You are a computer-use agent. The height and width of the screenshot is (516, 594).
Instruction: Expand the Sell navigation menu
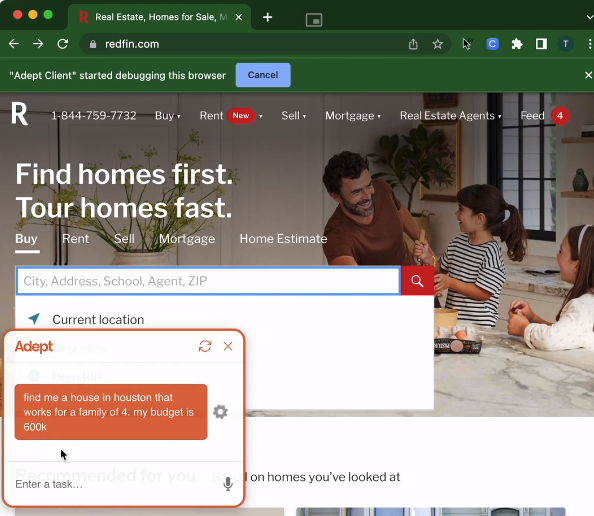coord(294,116)
